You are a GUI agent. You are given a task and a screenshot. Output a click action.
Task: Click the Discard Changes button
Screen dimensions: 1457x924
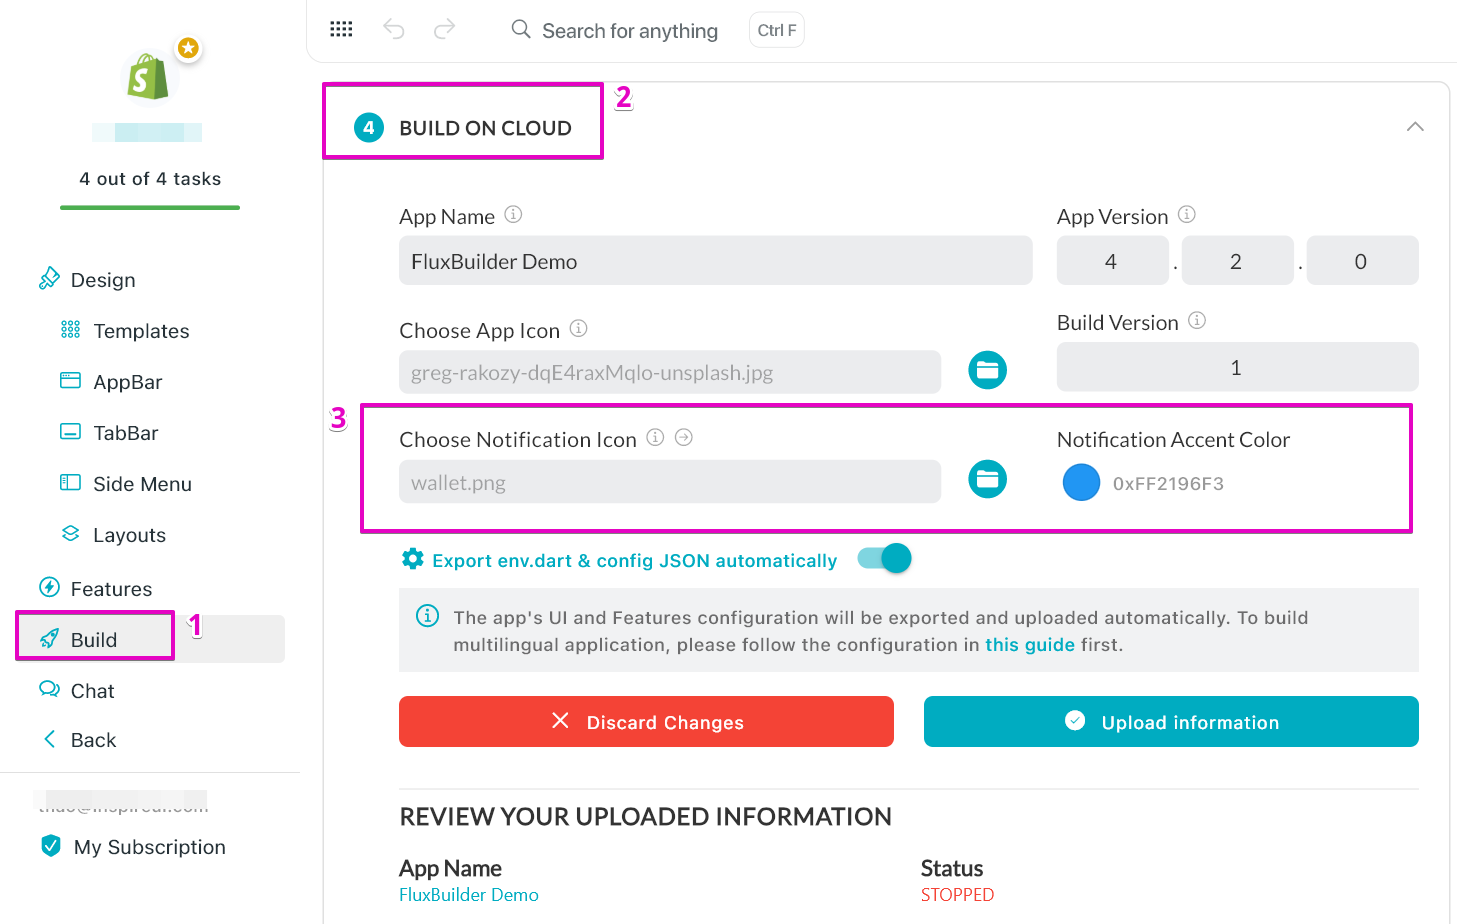pyautogui.click(x=646, y=722)
